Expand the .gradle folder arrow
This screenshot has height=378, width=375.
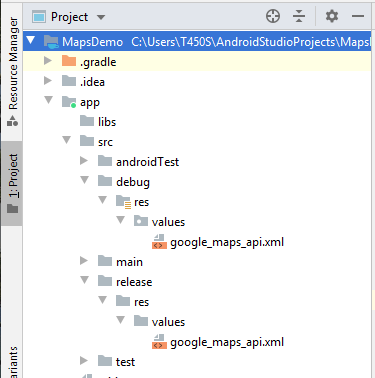click(48, 61)
